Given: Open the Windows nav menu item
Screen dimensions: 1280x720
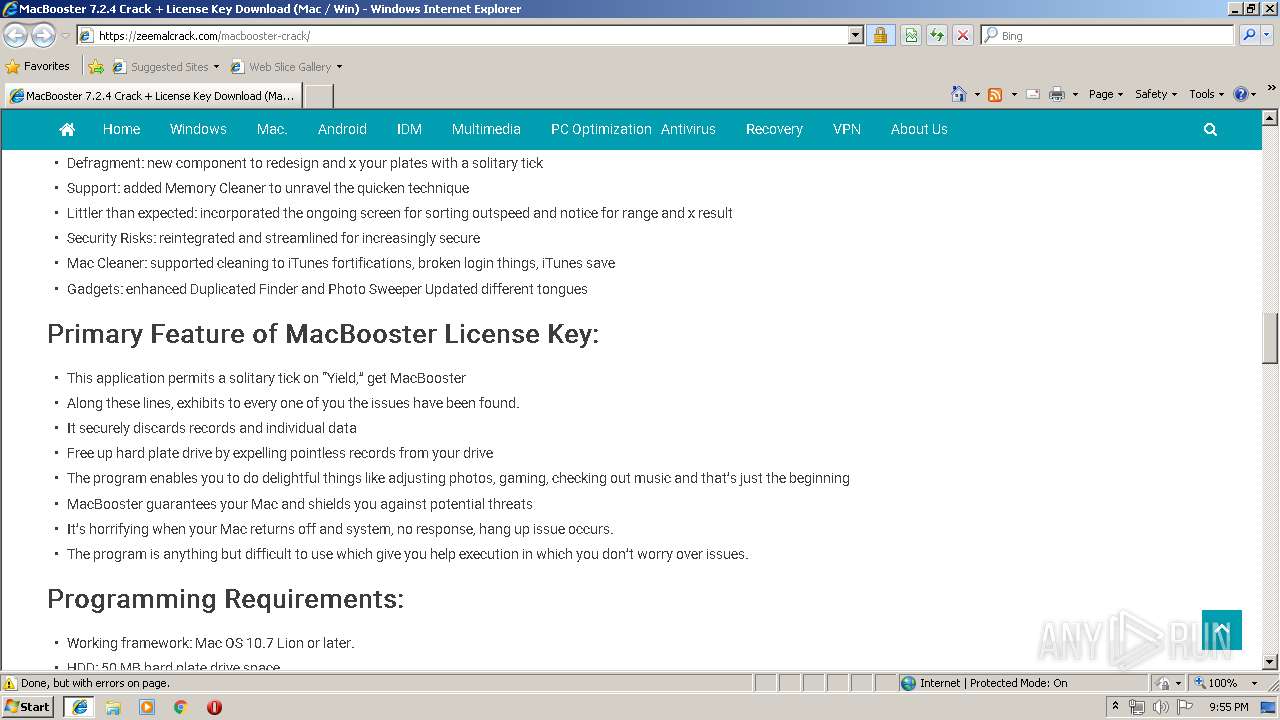Looking at the screenshot, I should pos(198,129).
